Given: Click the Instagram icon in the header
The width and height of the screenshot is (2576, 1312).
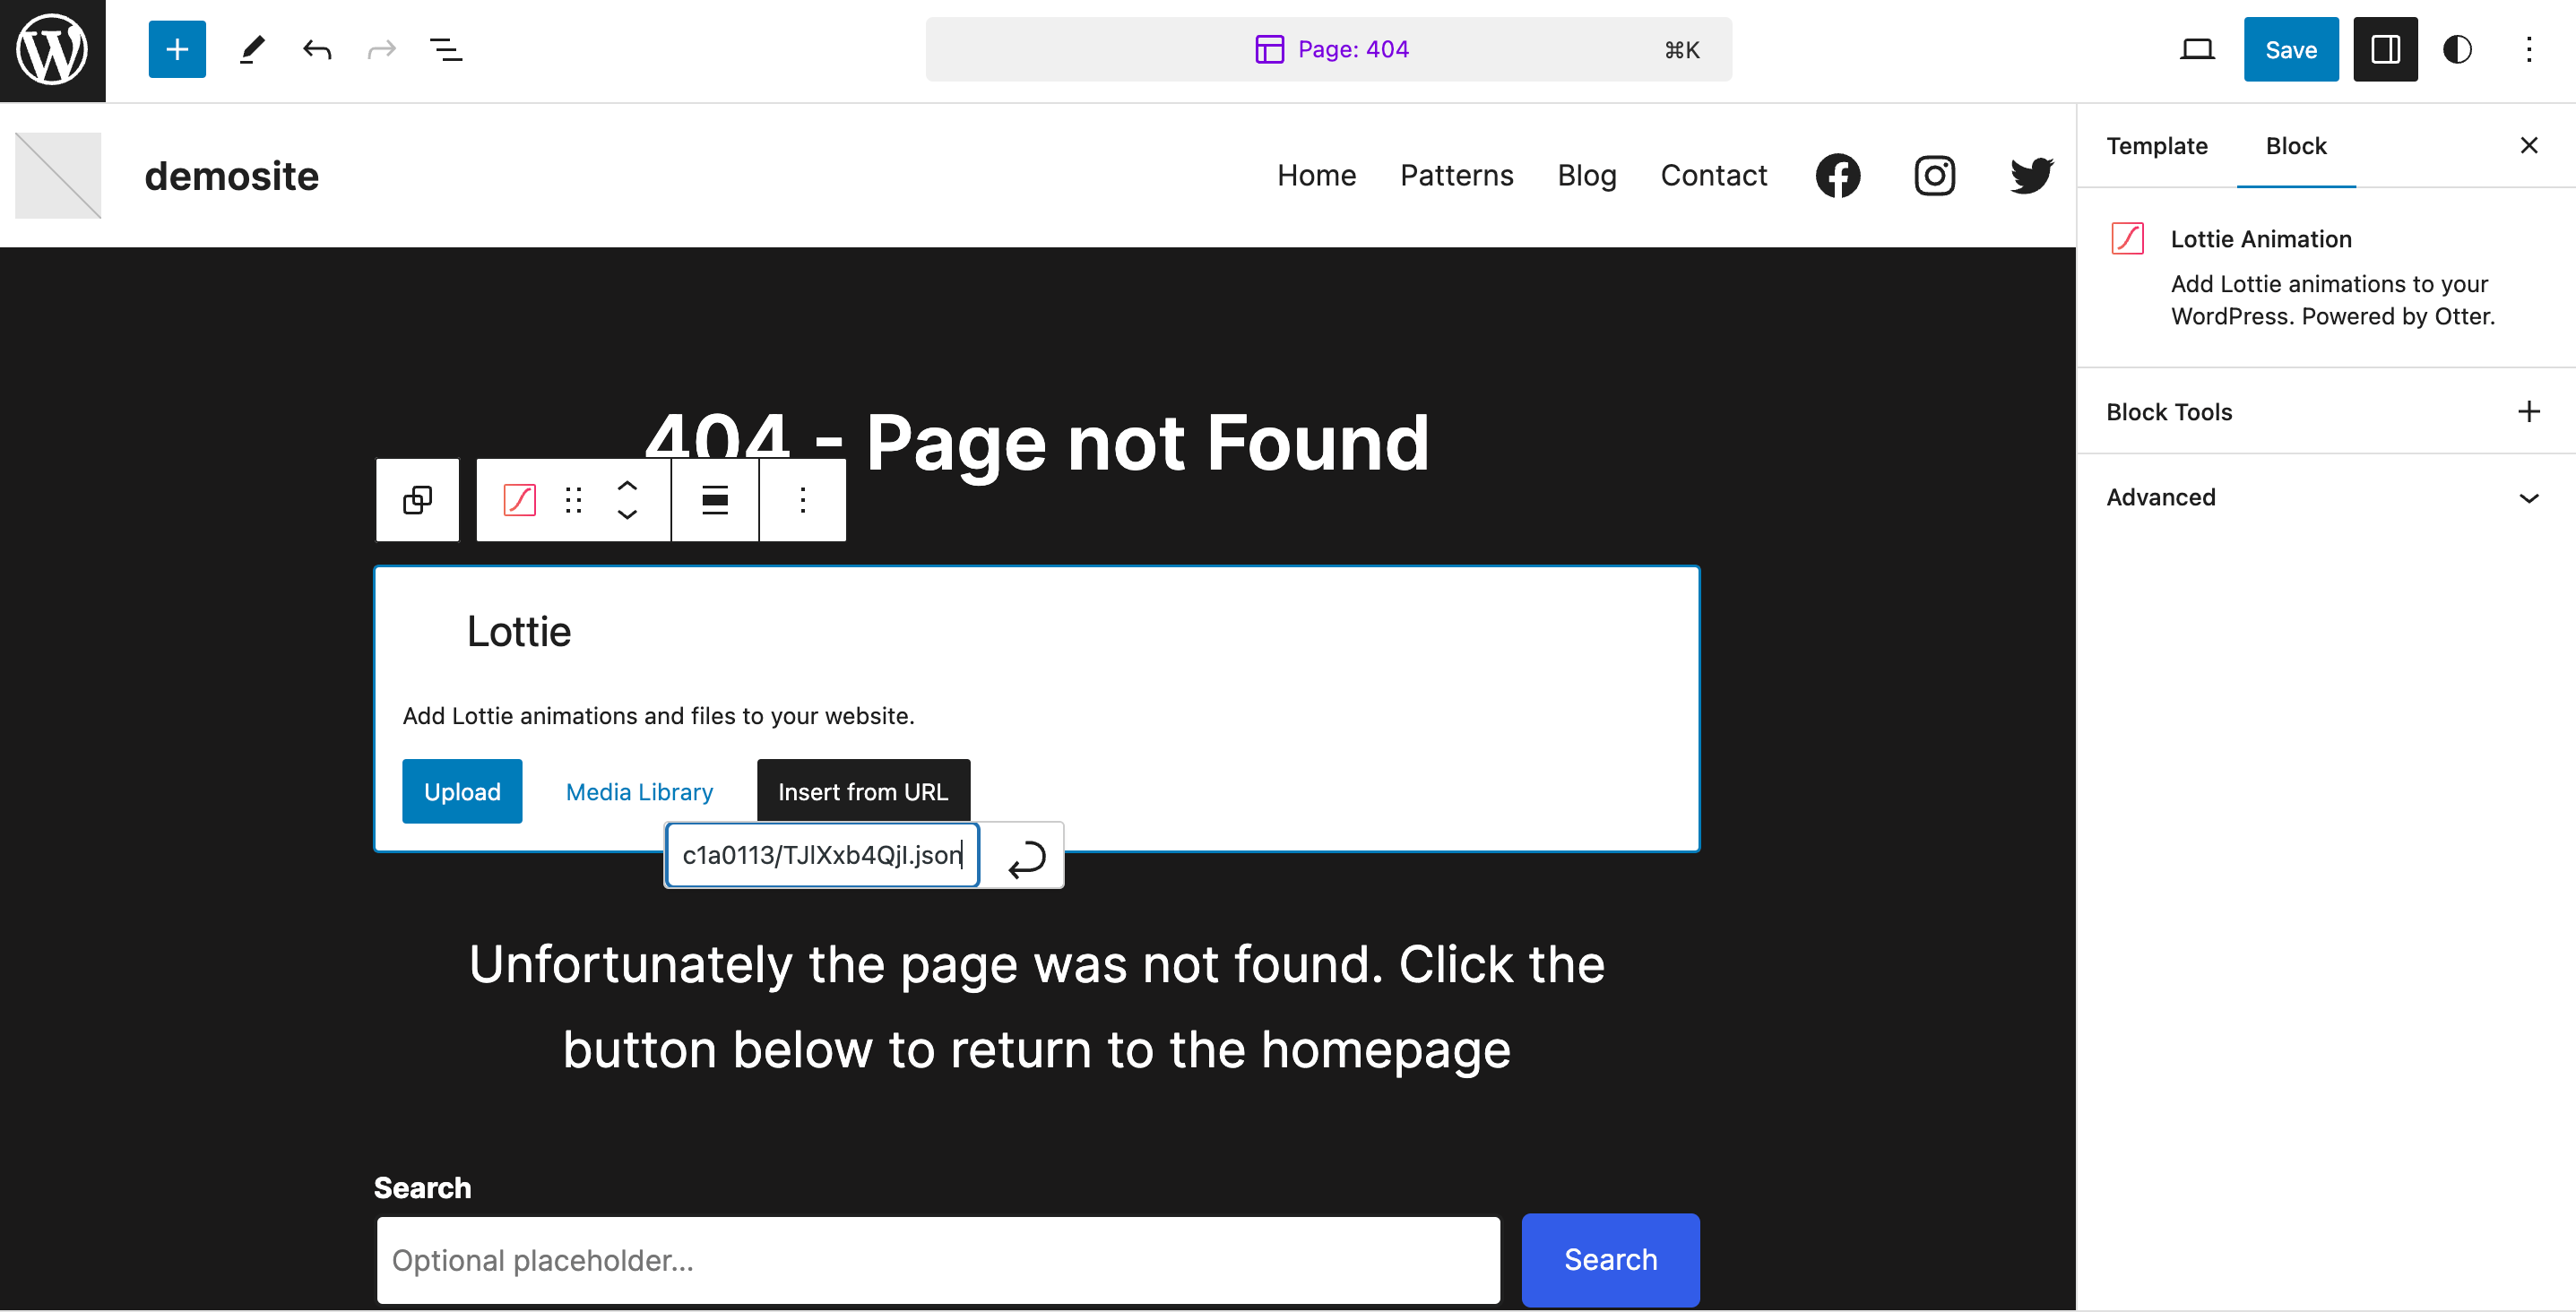Looking at the screenshot, I should point(1933,175).
